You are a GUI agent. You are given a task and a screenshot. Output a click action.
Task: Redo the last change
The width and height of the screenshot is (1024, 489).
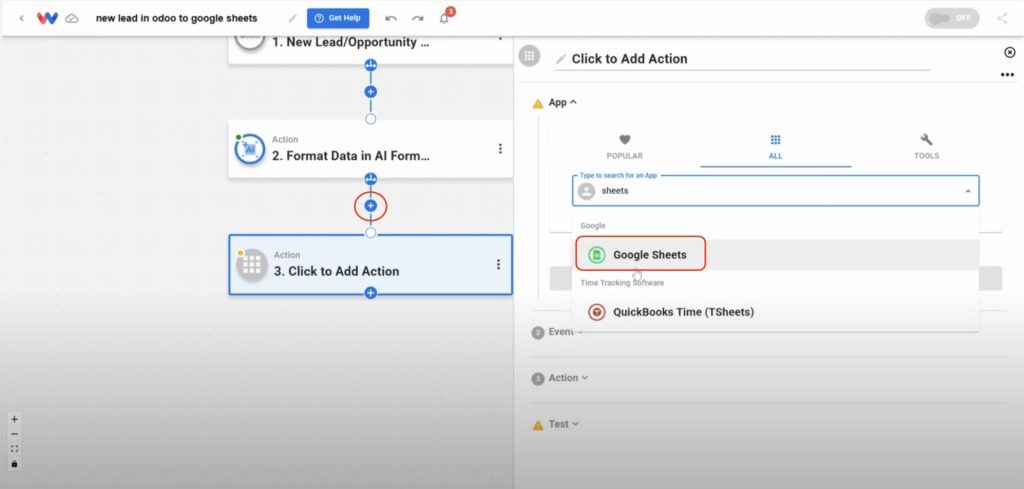[x=417, y=18]
